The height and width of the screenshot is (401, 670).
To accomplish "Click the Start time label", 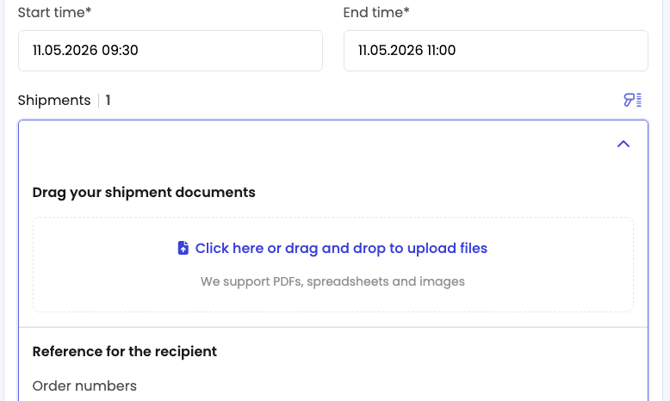I will click(55, 12).
